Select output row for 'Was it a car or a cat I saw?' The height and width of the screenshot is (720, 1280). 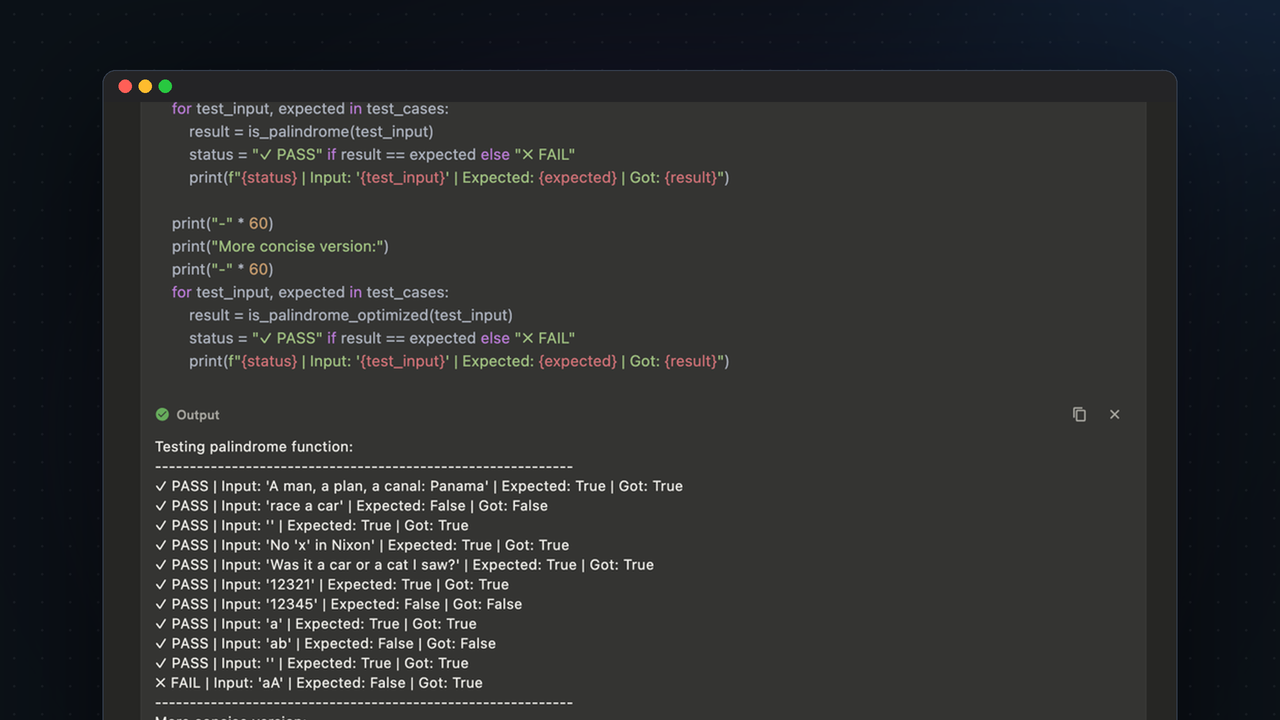(404, 565)
